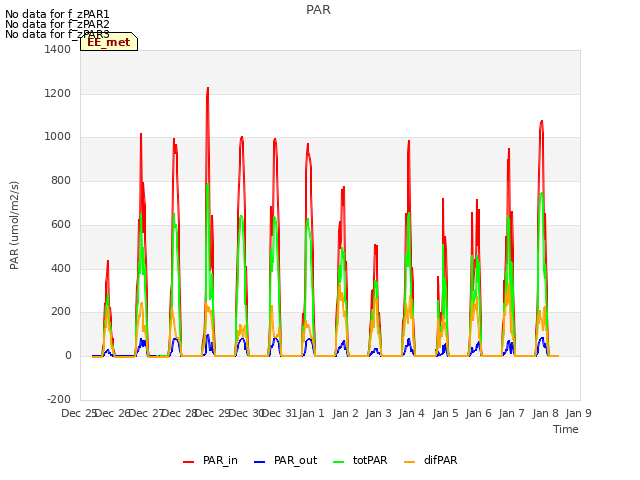Click the Jan 4 x-axis label
The width and height of the screenshot is (640, 480).
411,413
